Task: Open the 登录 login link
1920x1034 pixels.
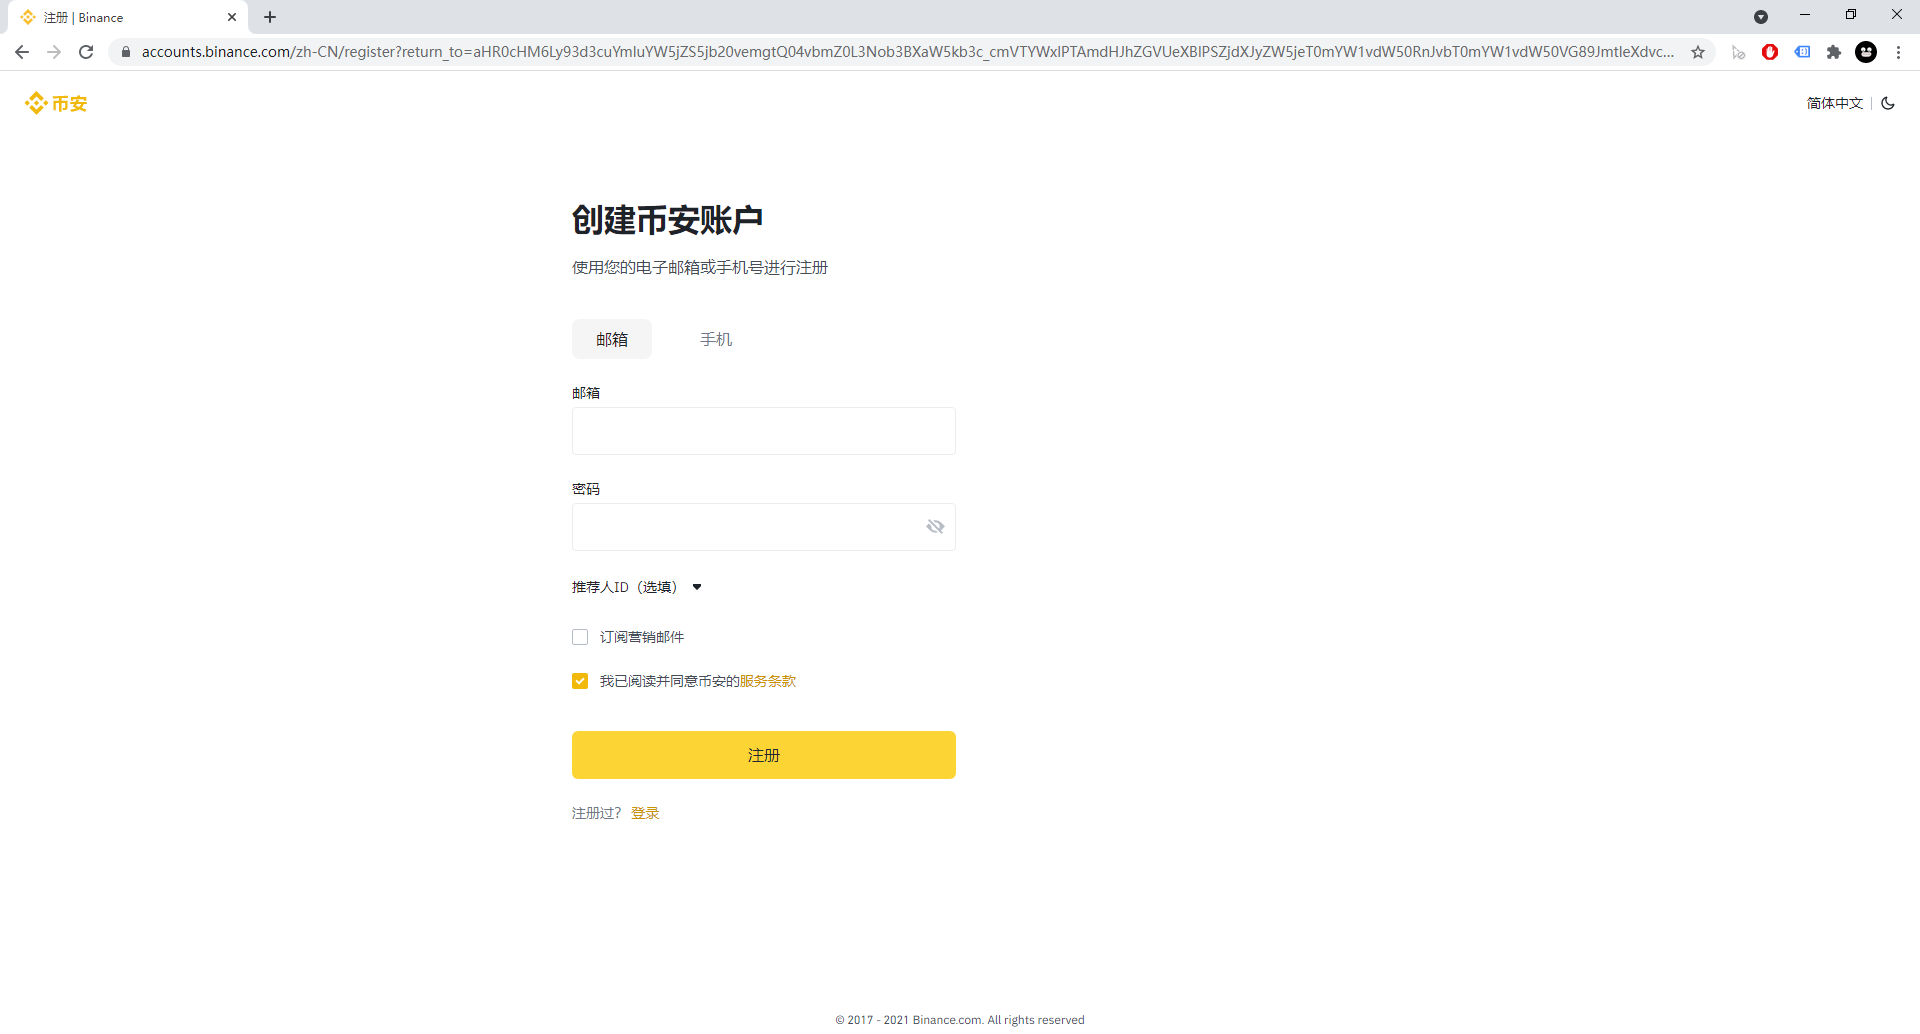Action: tap(645, 813)
